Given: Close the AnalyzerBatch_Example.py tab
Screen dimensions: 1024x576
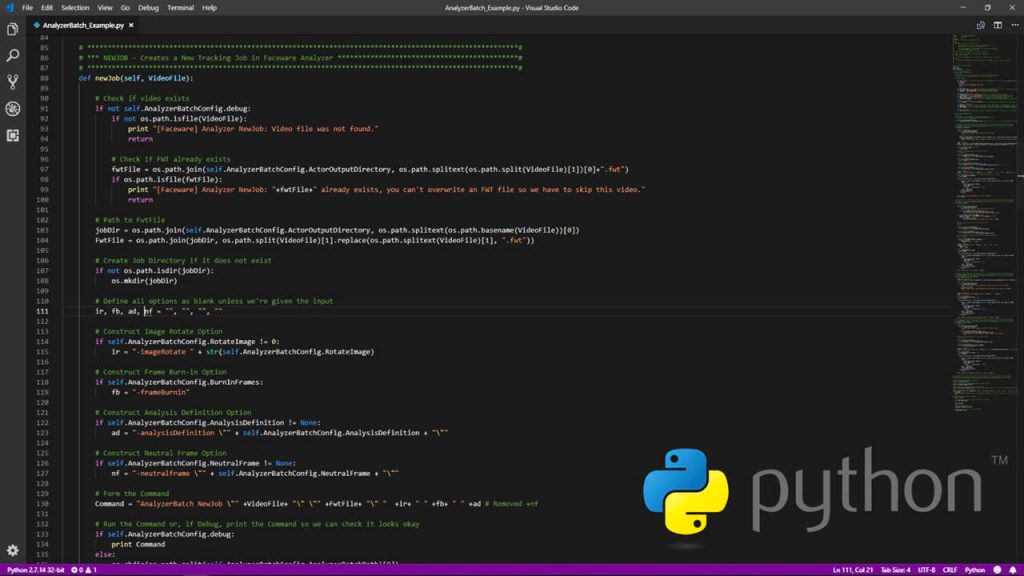Looking at the screenshot, I should [131, 25].
